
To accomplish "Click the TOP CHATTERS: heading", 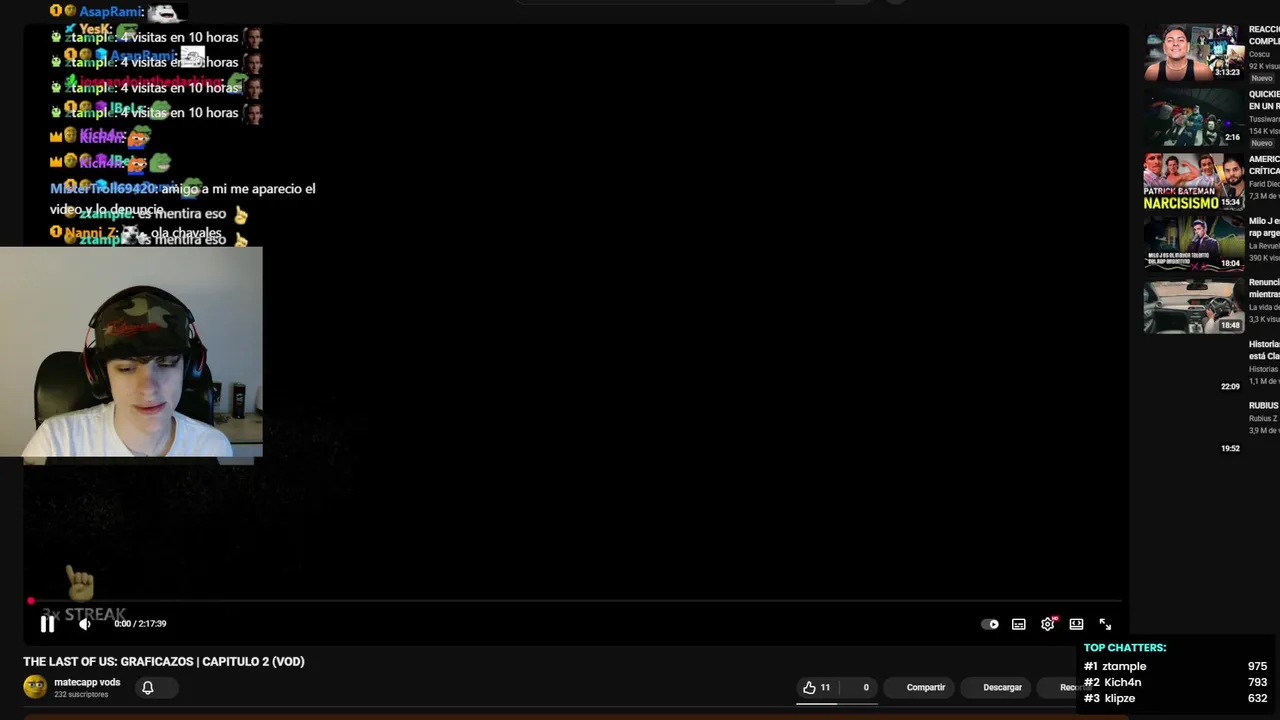I will (x=1125, y=648).
